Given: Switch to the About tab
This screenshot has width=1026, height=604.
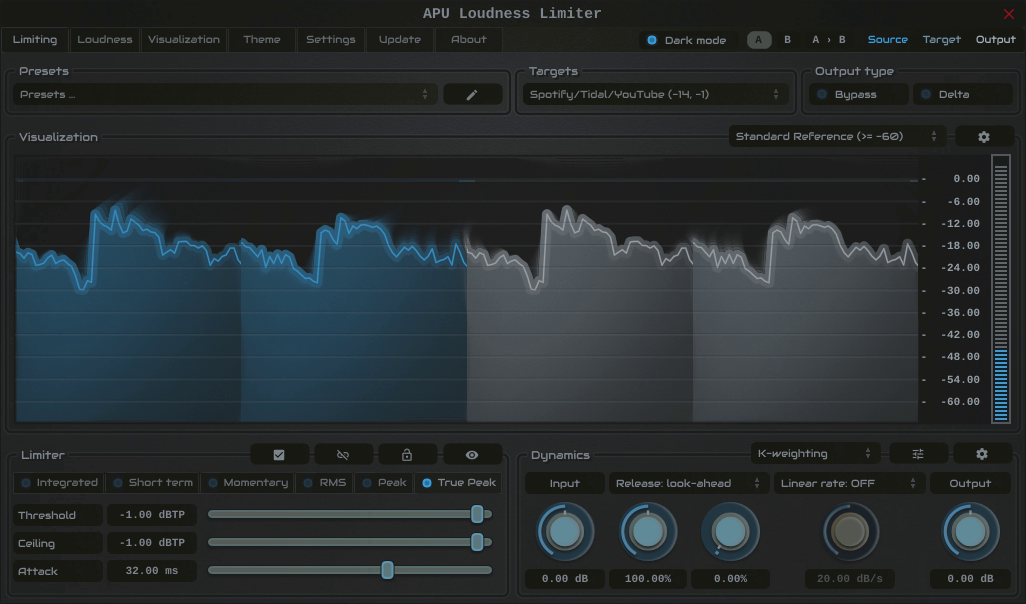Looking at the screenshot, I should [469, 39].
